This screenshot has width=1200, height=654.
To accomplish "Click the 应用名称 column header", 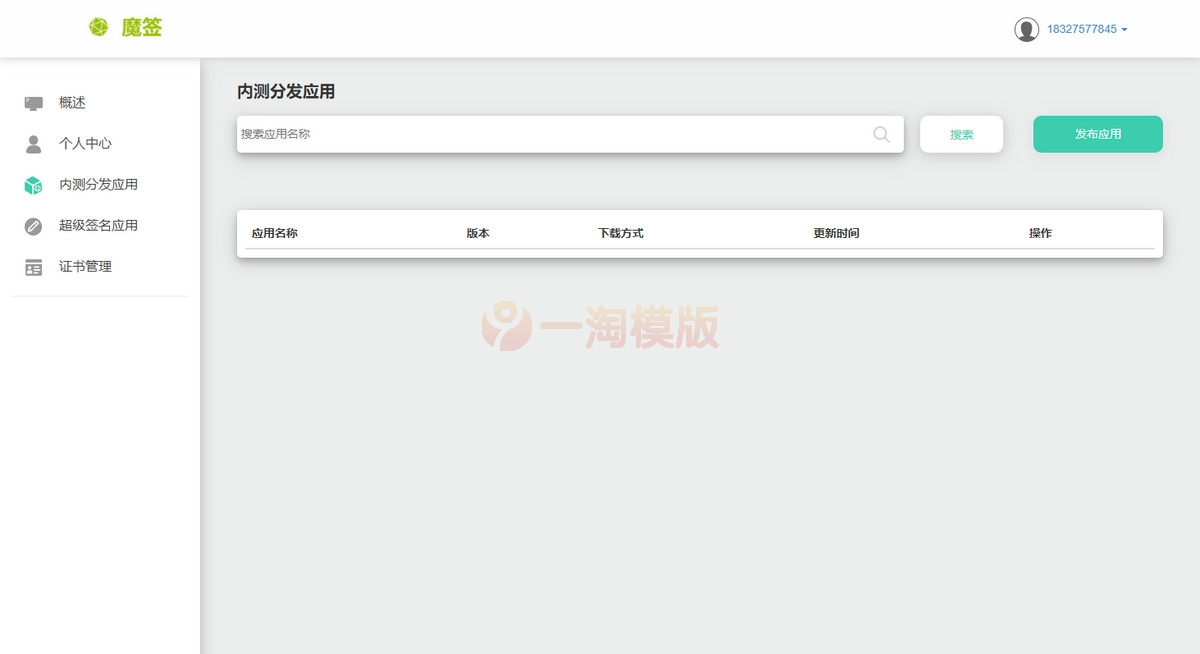I will (x=274, y=232).
